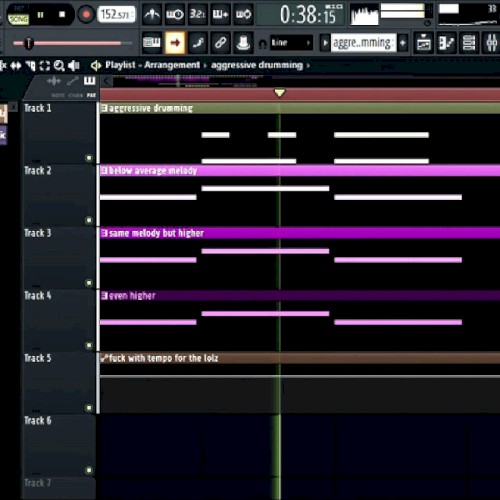
Task: Pause playback with the pause button
Action: click(x=40, y=15)
